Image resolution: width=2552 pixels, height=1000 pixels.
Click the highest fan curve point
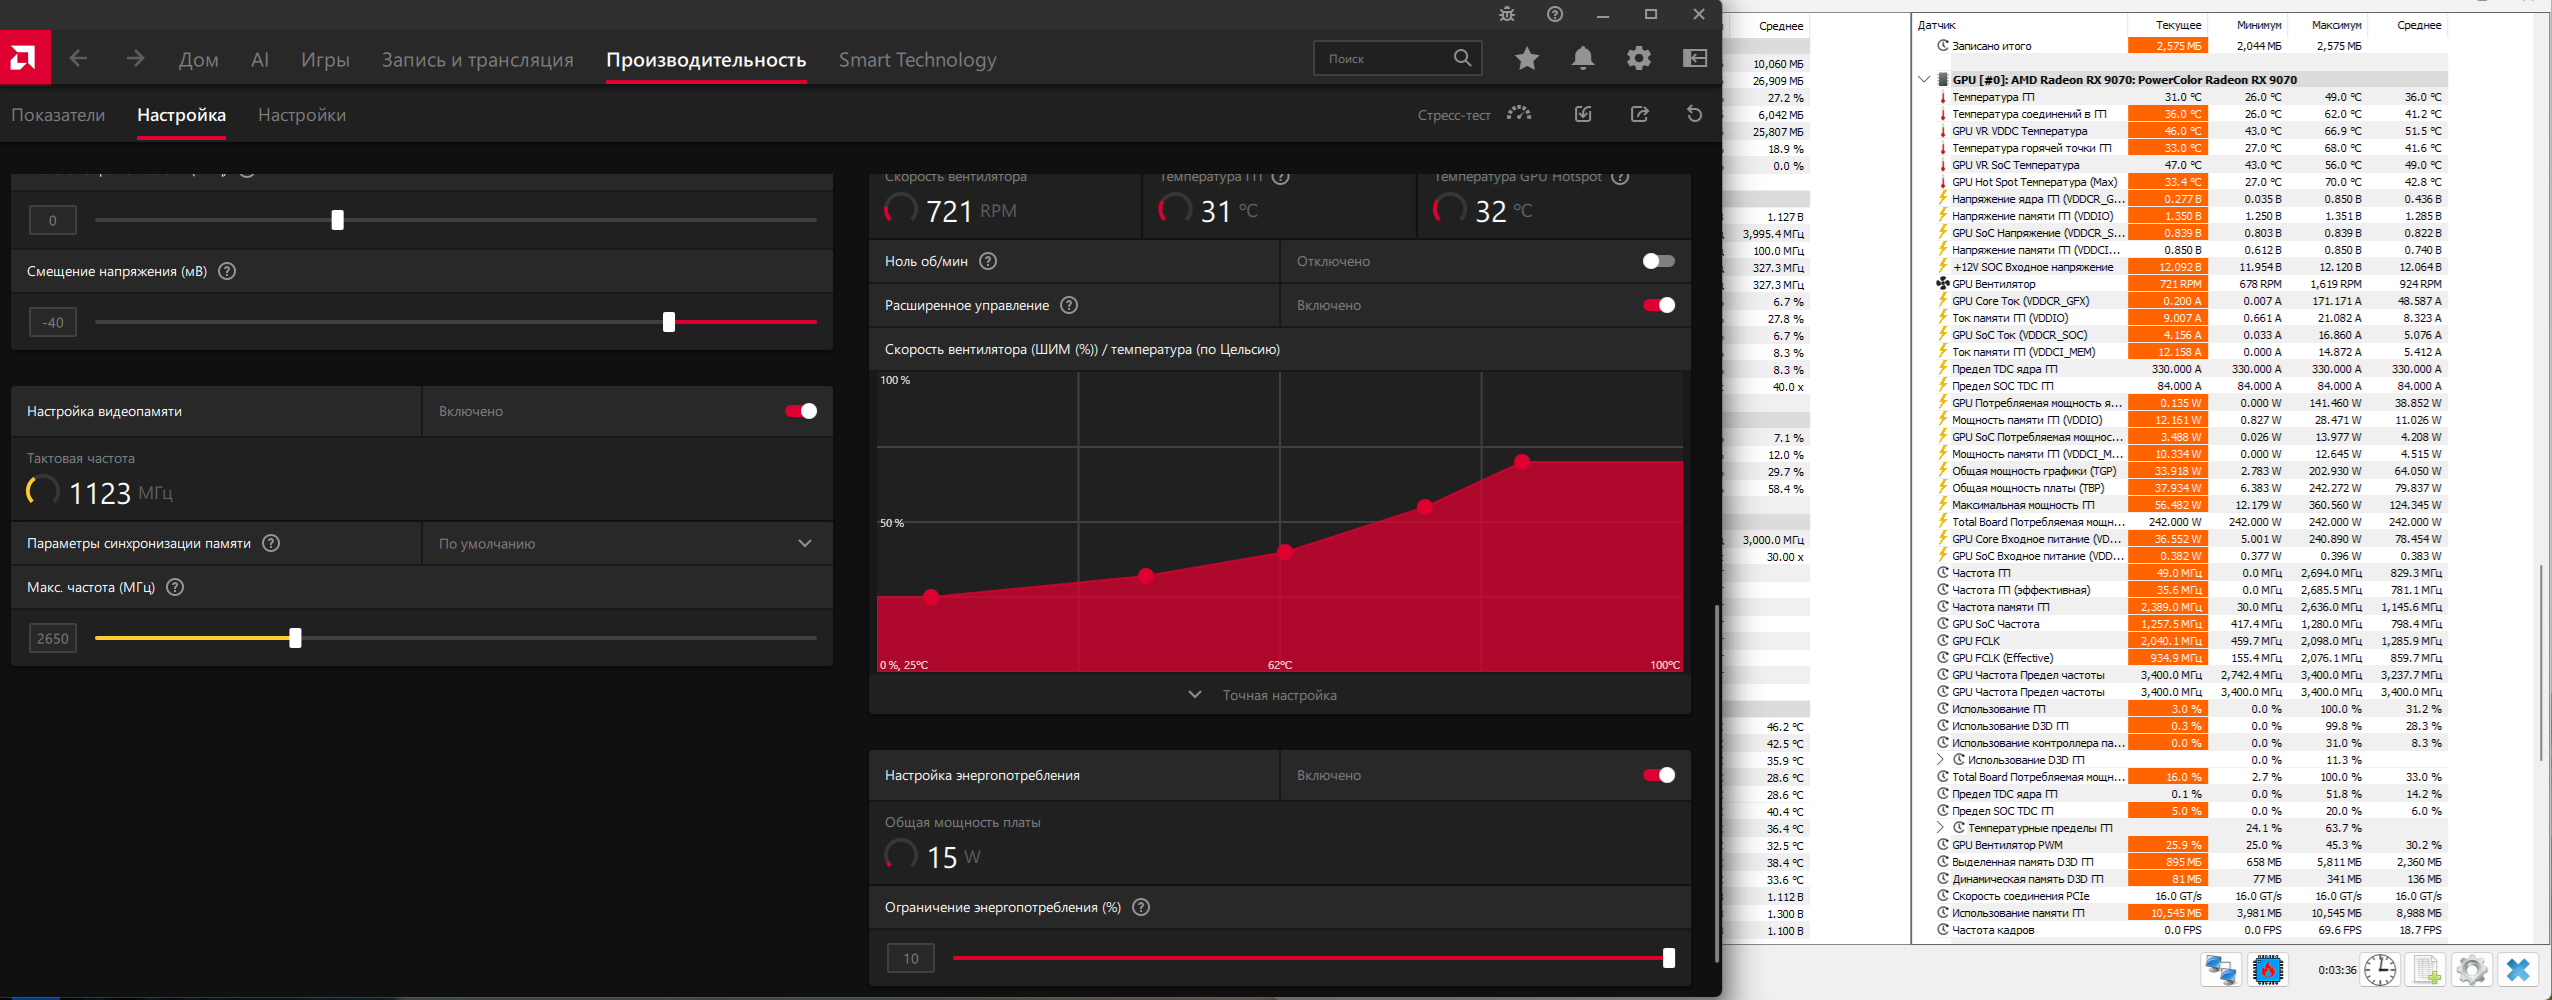click(1522, 461)
